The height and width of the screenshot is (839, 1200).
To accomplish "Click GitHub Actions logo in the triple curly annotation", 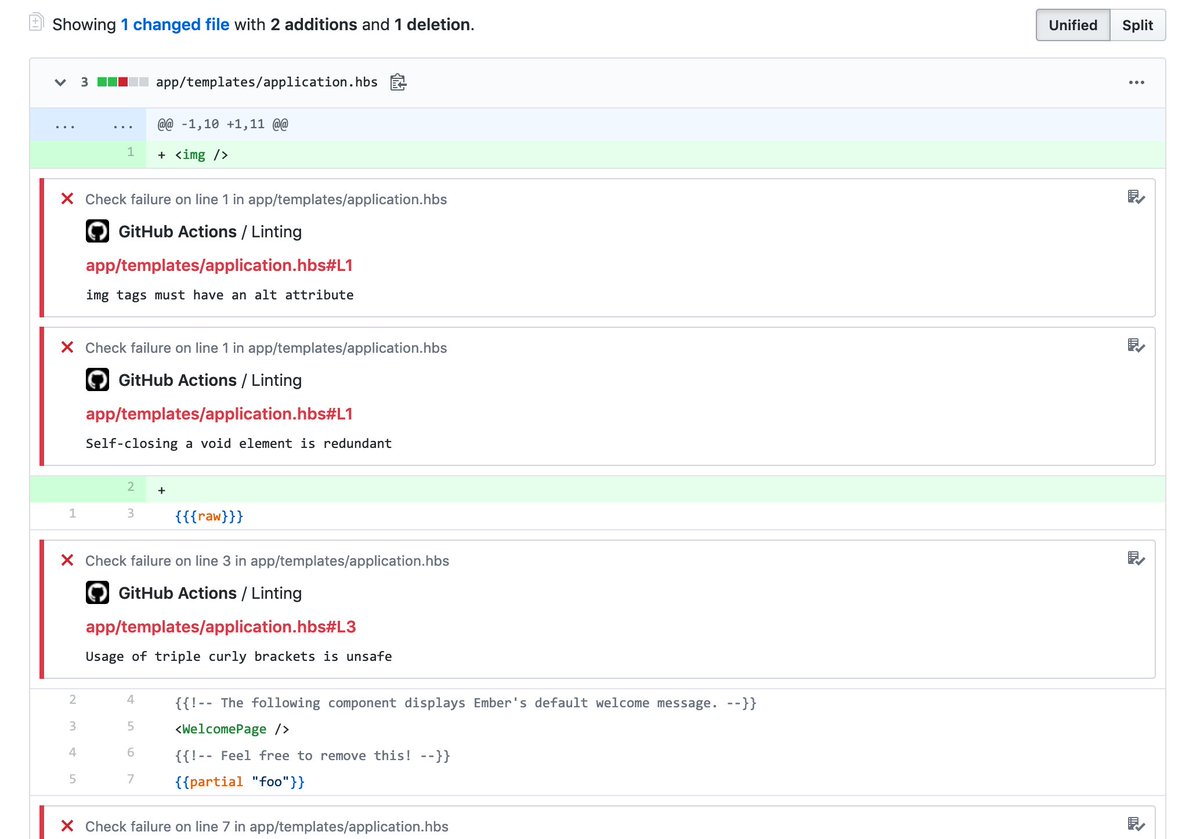I will coord(97,593).
